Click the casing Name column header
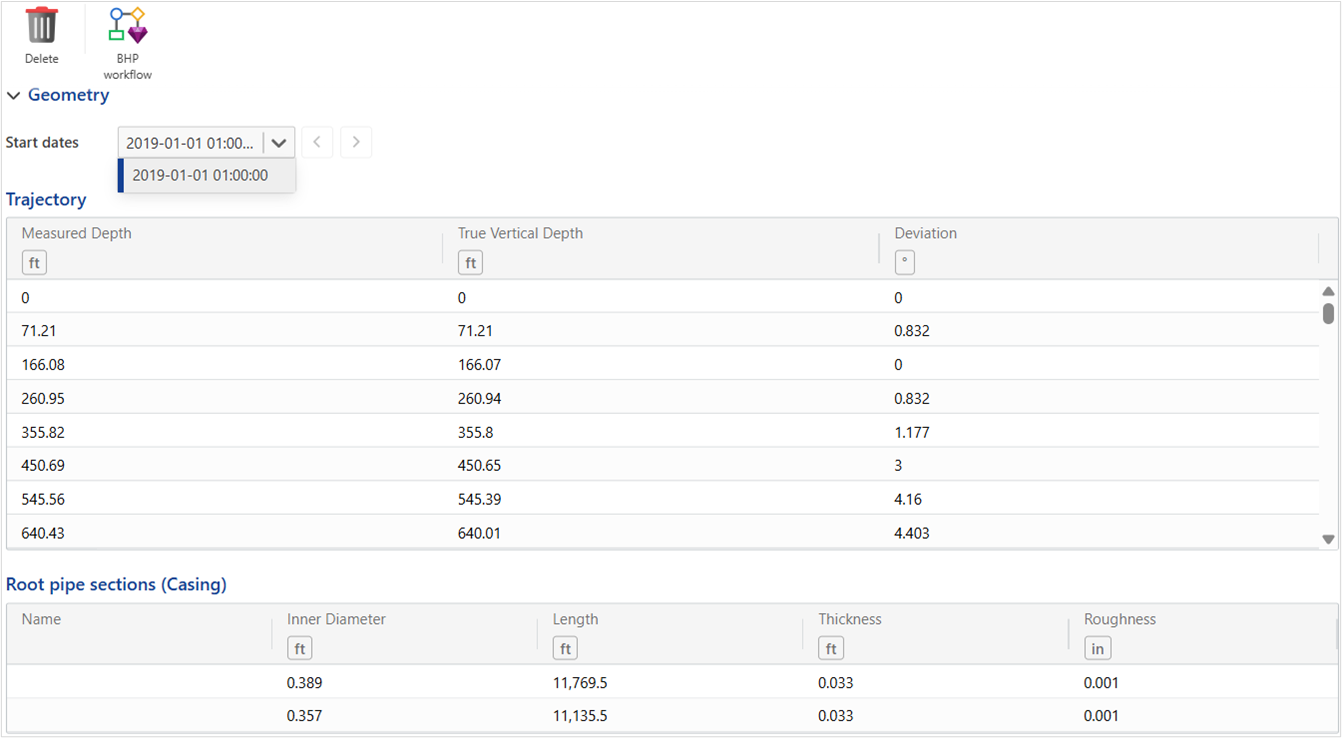1342x738 pixels. tap(41, 619)
